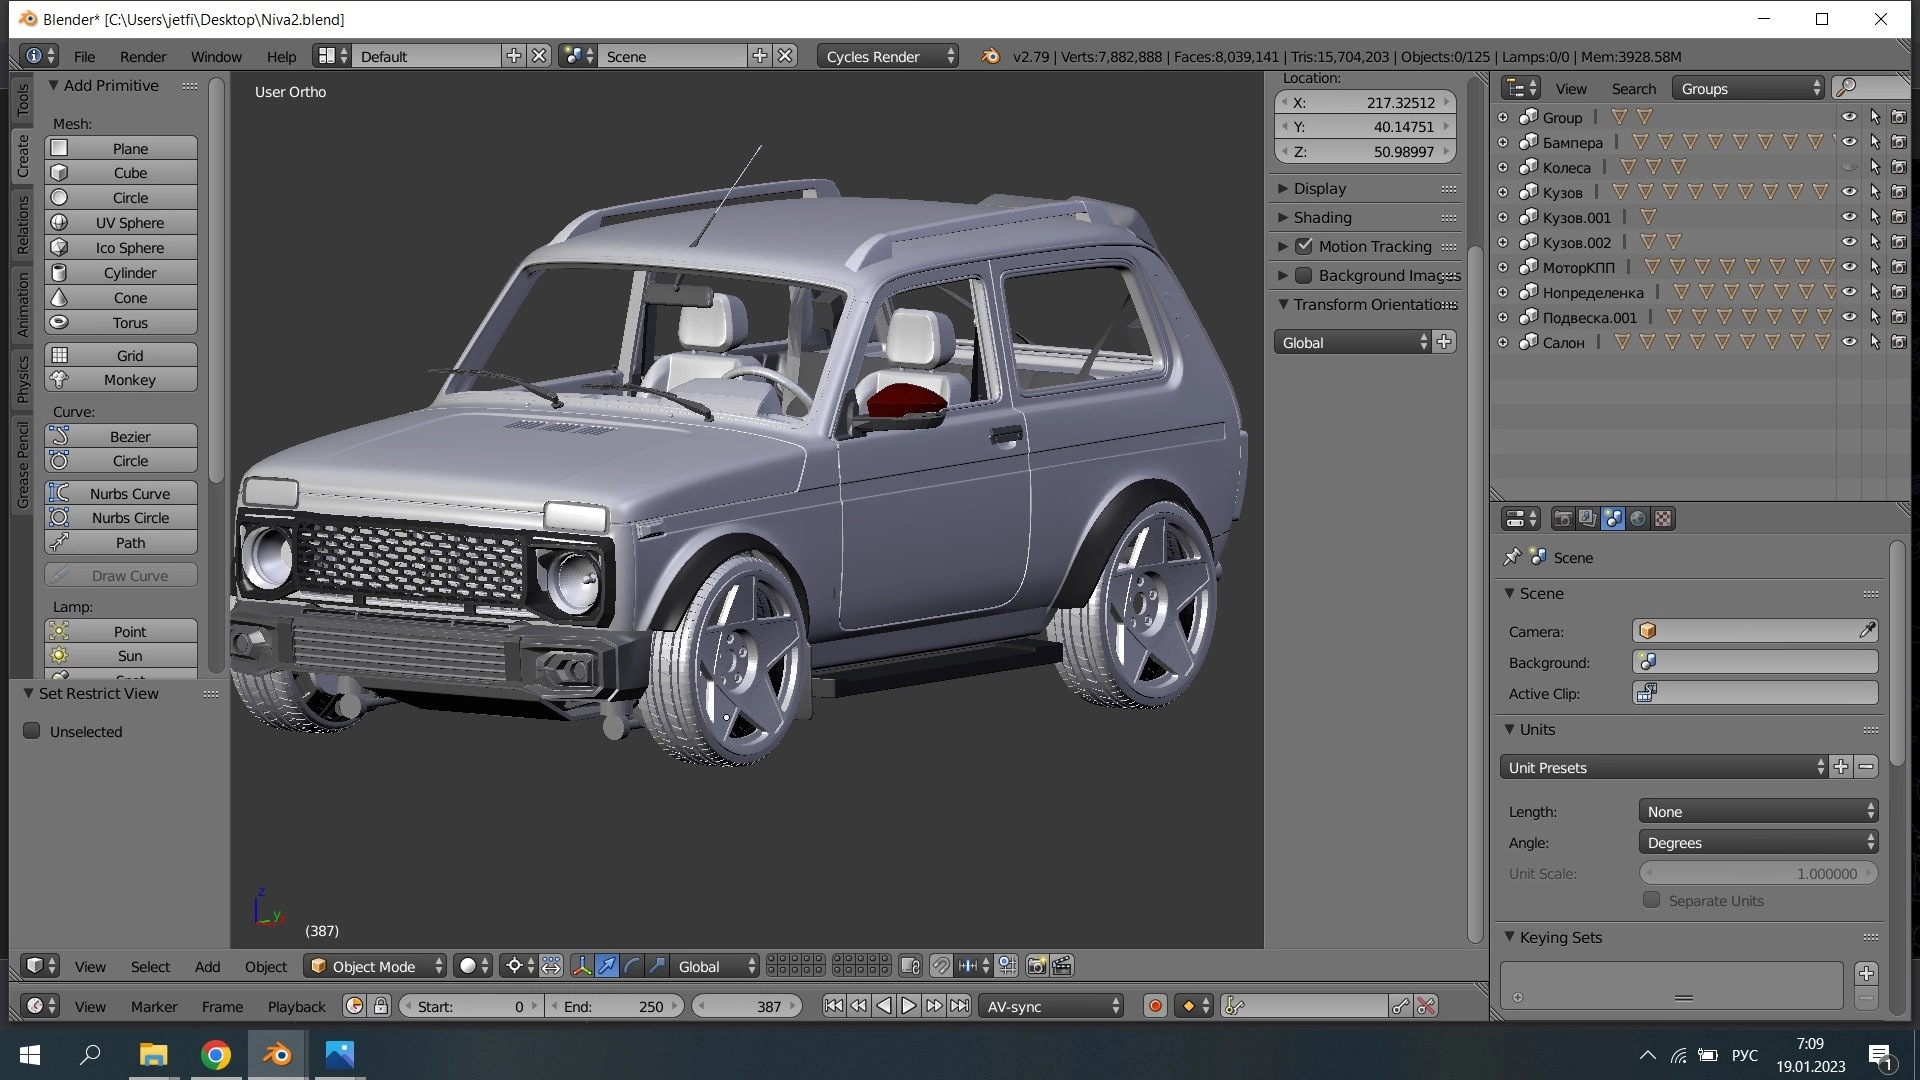This screenshot has height=1080, width=1920.
Task: Remove unit preset with minus
Action: click(1866, 767)
